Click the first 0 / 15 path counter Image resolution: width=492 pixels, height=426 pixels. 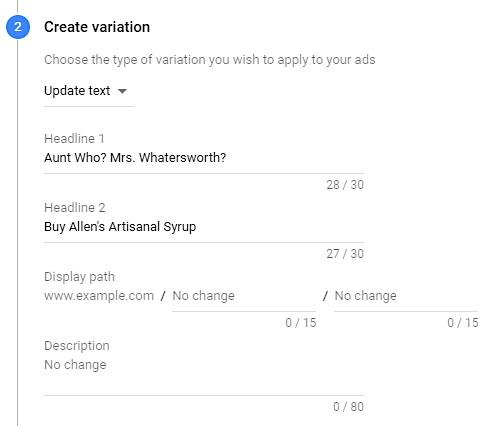[300, 323]
